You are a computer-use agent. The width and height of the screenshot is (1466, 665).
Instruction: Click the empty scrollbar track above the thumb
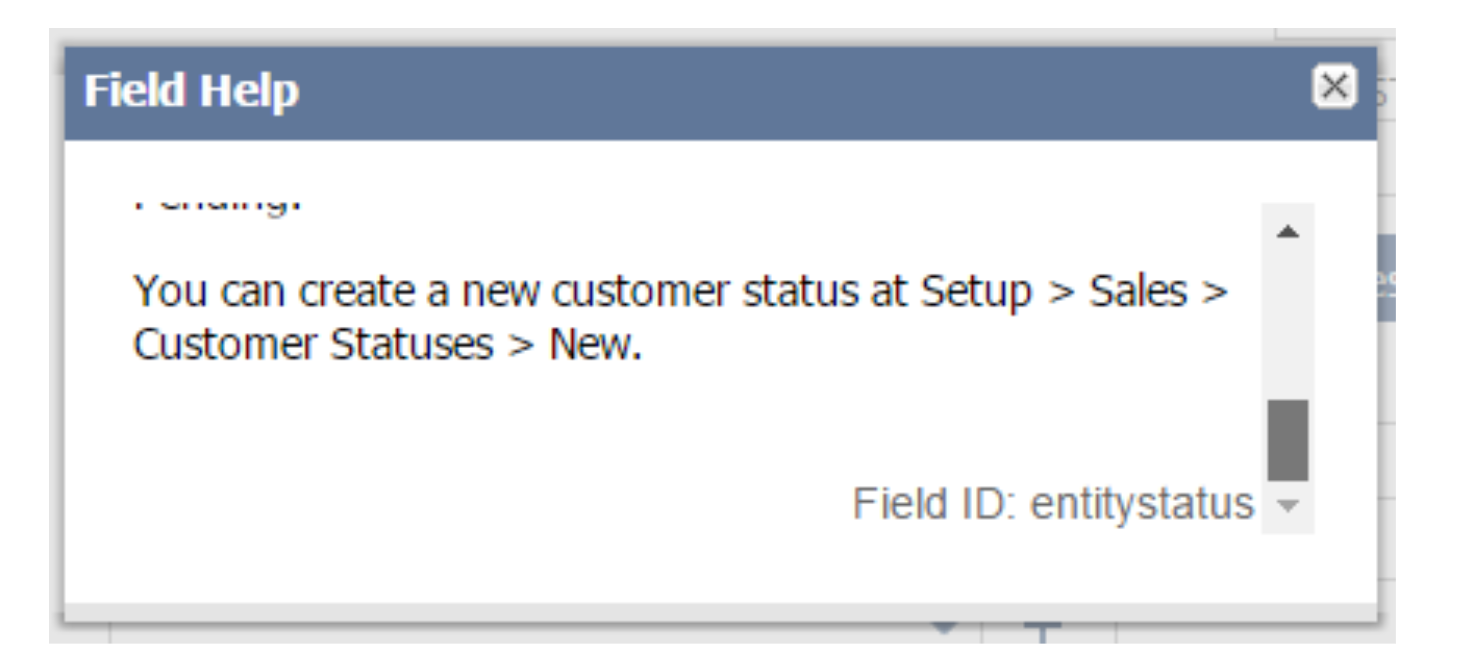(x=1288, y=320)
